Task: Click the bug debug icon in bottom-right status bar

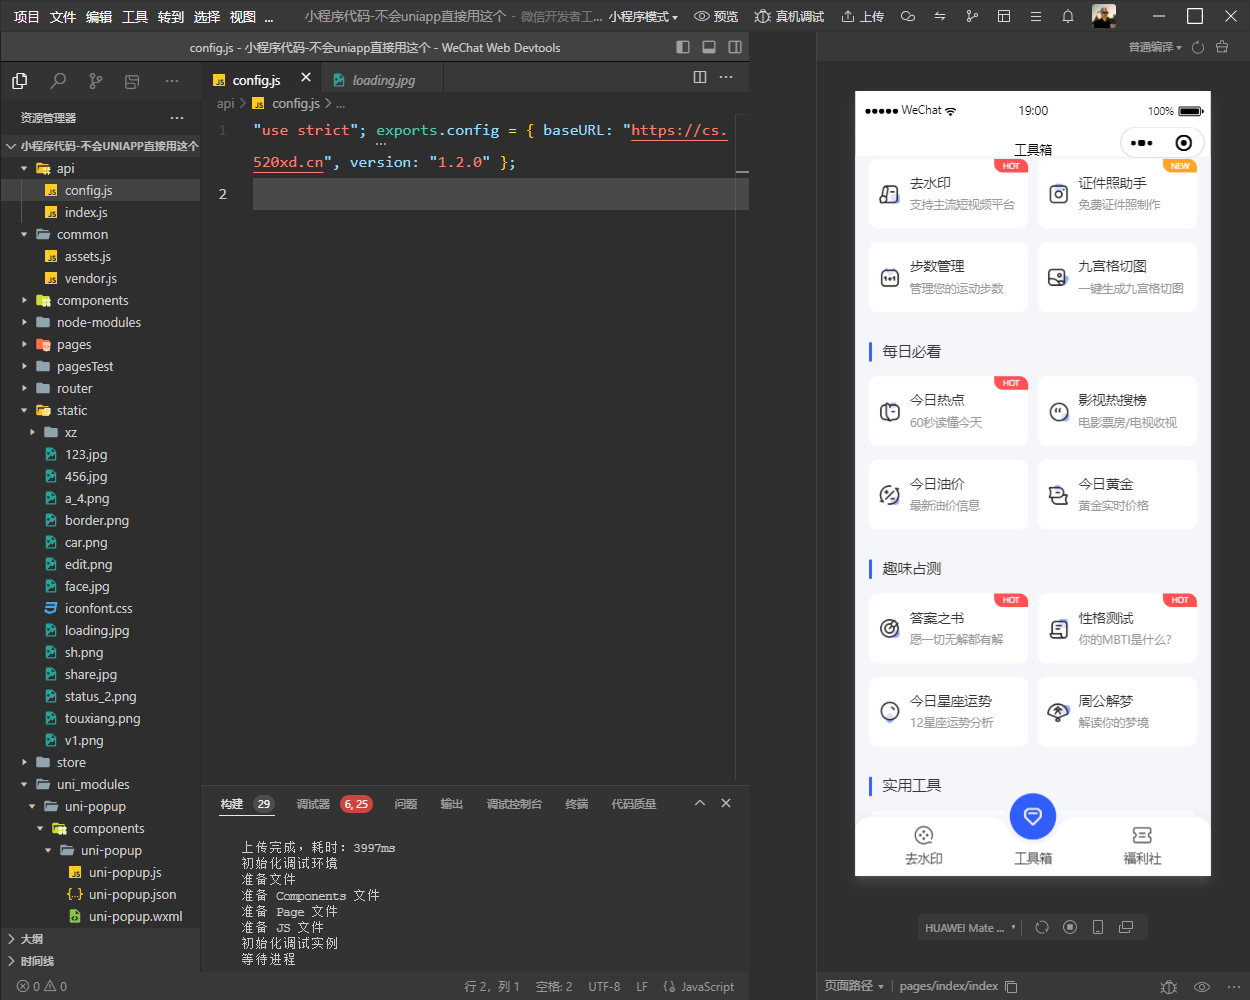Action: click(1168, 986)
